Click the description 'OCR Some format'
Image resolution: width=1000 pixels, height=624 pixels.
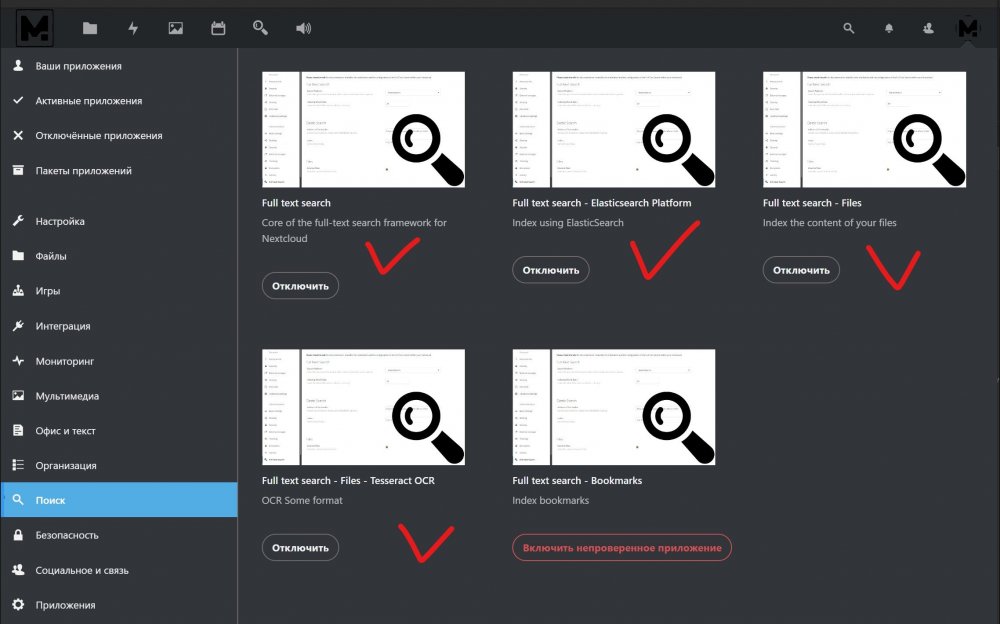(x=302, y=500)
